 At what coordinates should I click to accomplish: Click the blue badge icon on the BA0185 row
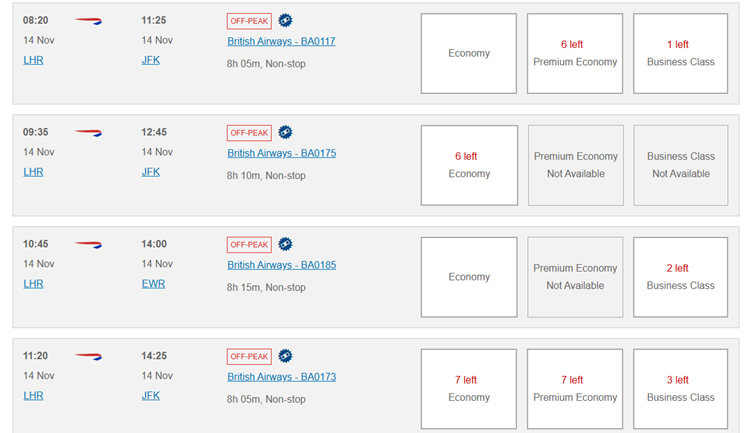285,244
